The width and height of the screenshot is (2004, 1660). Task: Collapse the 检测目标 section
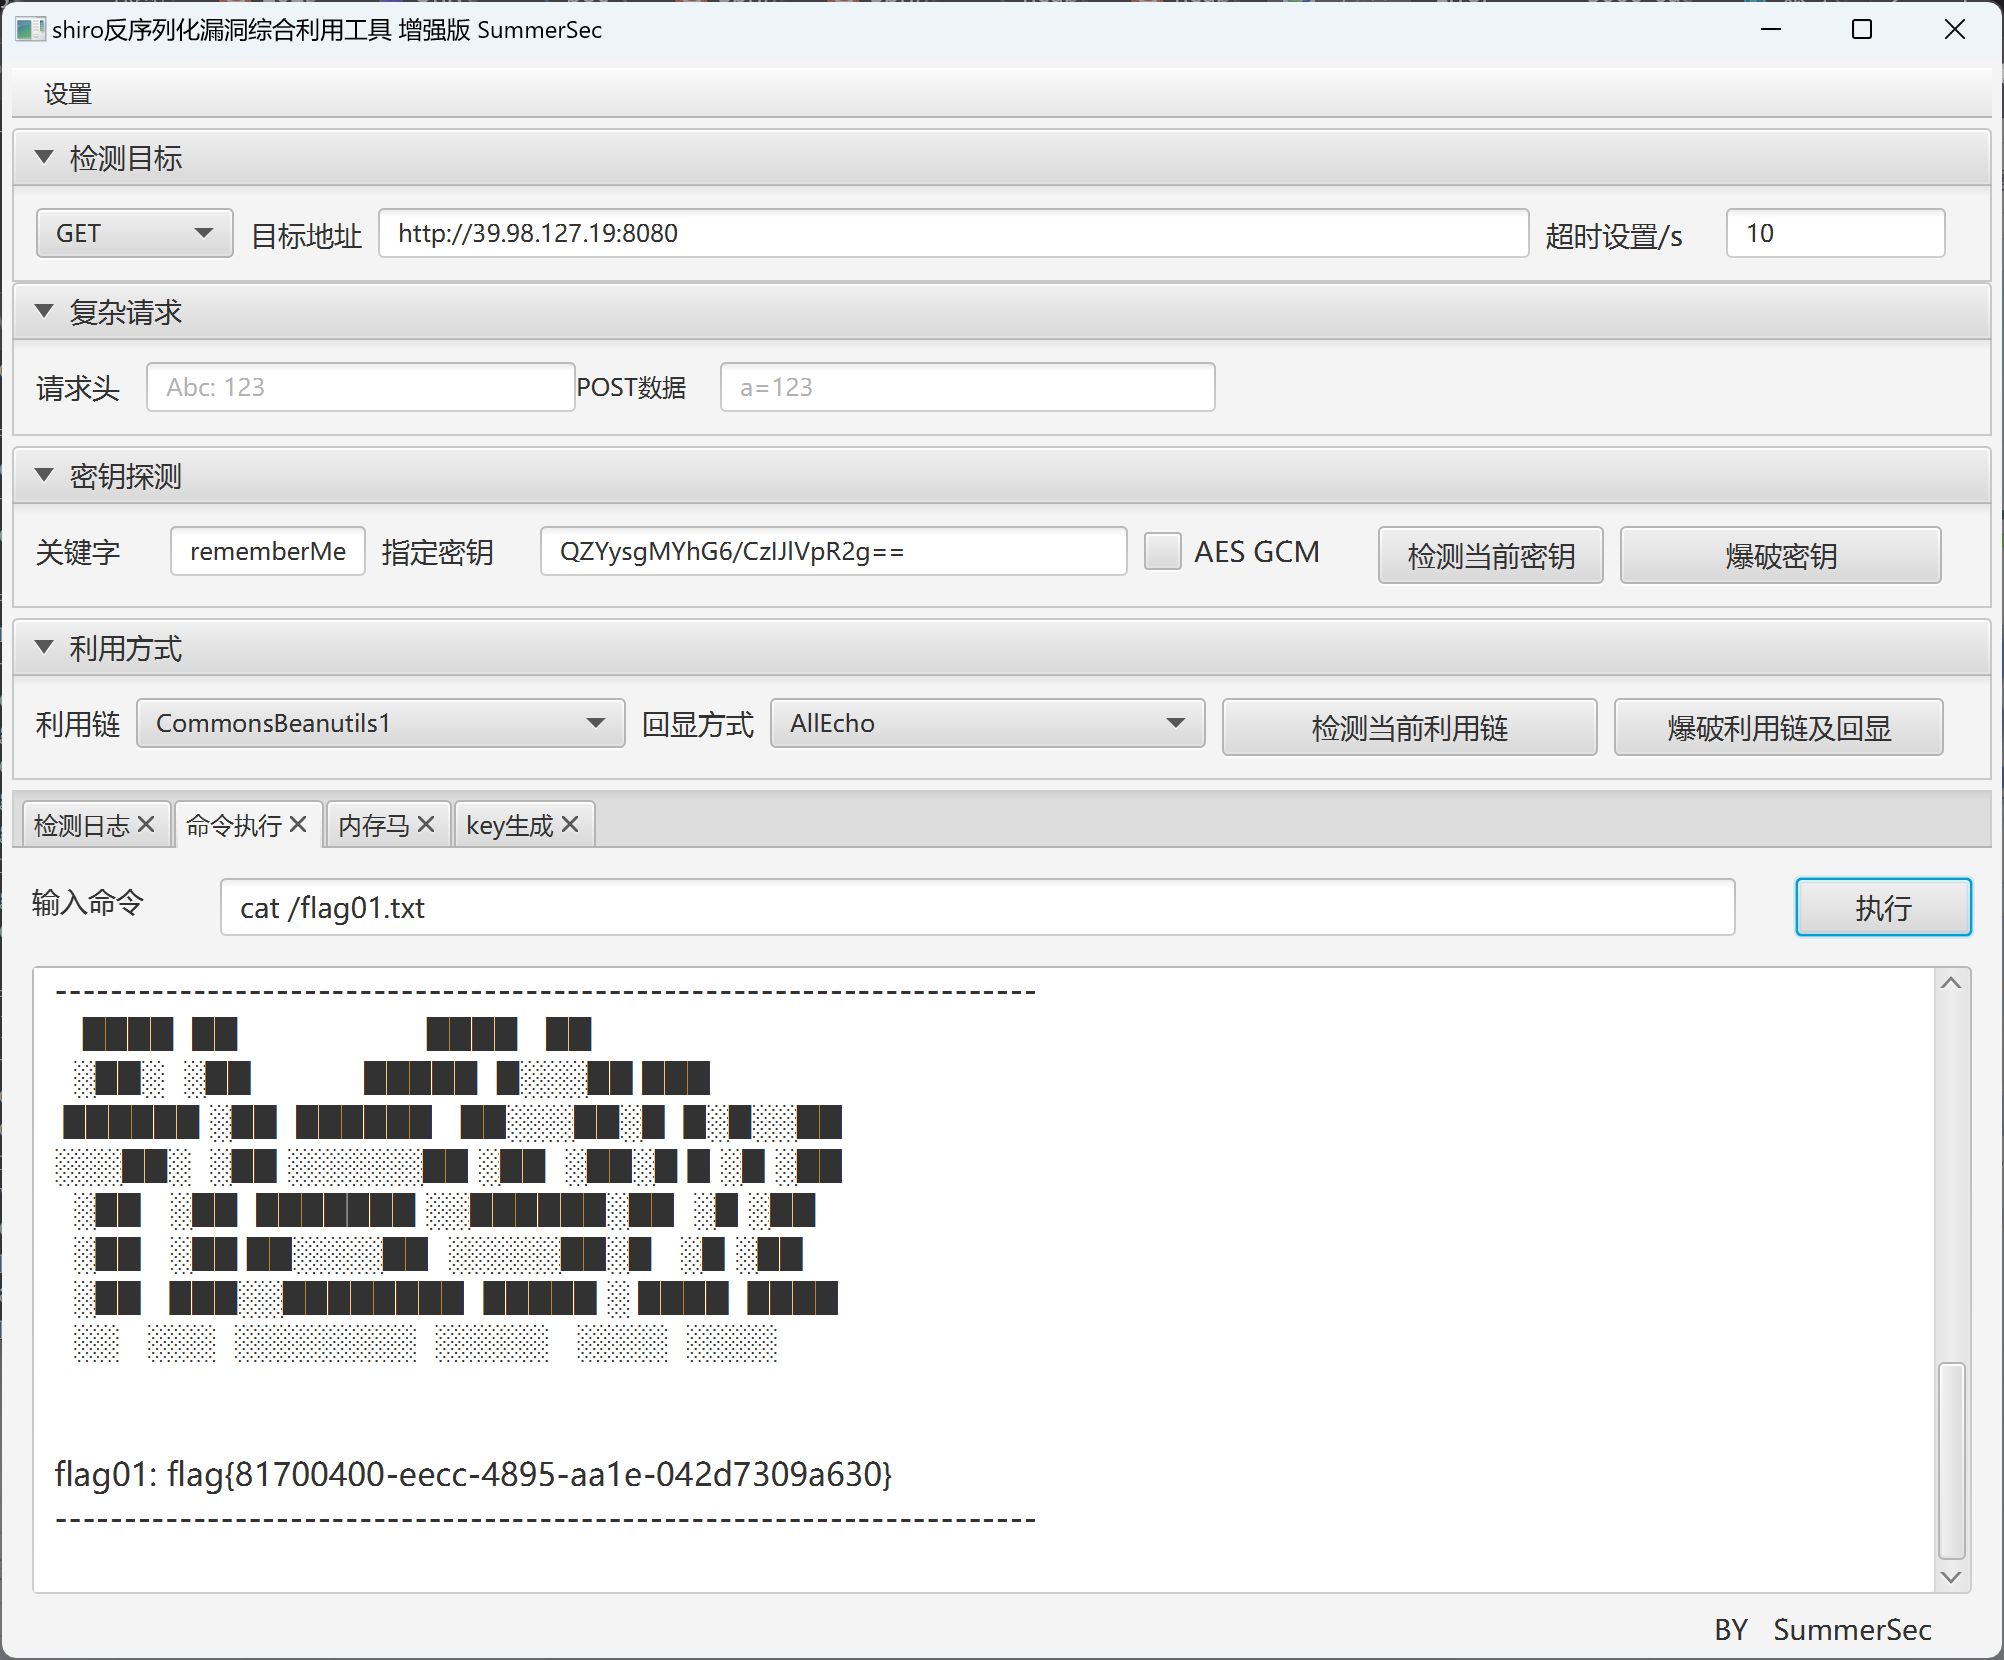(x=44, y=157)
